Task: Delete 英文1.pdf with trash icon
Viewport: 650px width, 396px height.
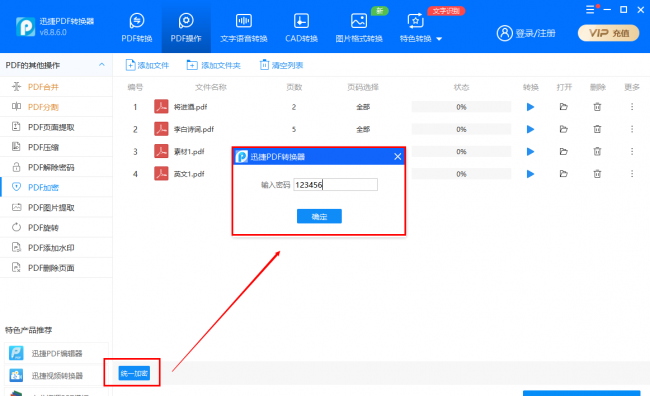Action: [597, 174]
